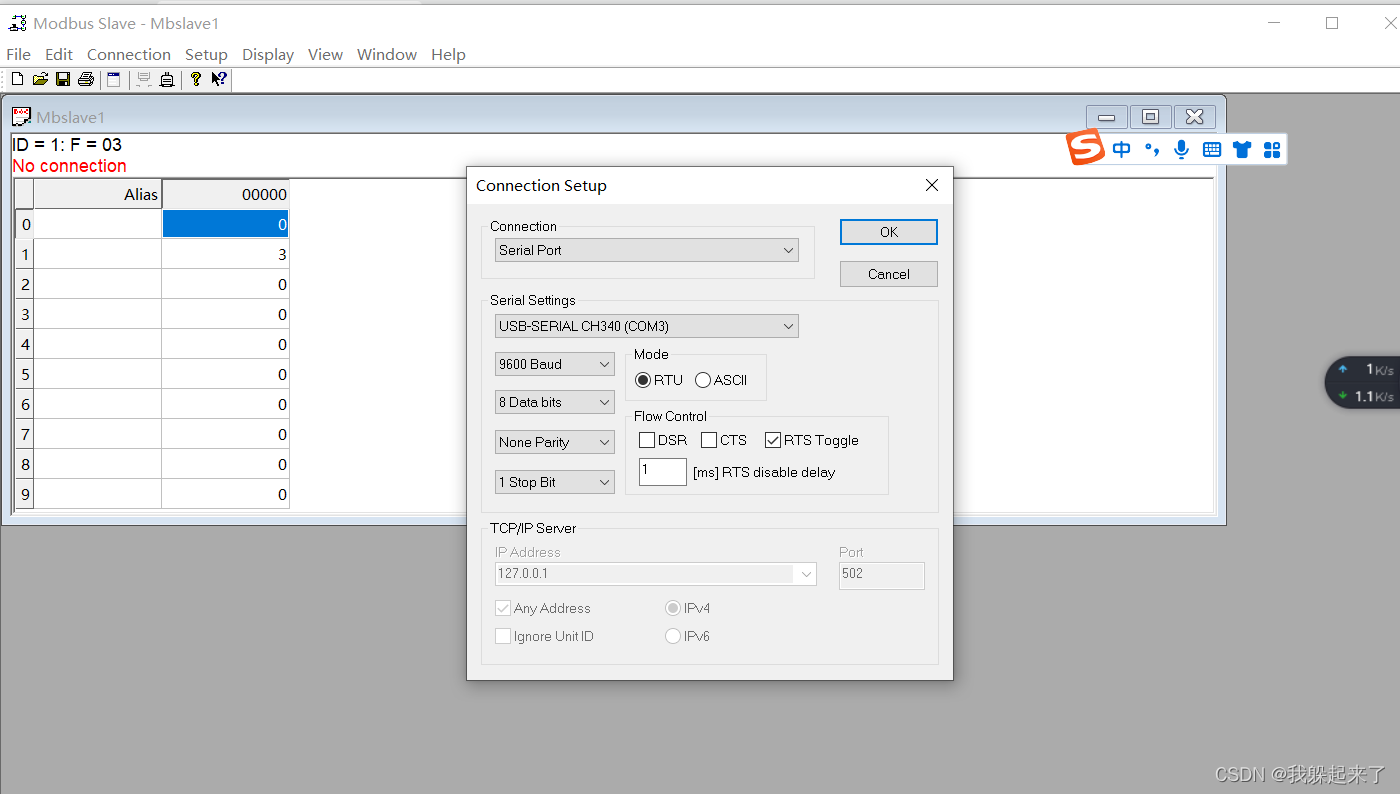
Task: Enable the DSR flow control checkbox
Action: point(646,439)
